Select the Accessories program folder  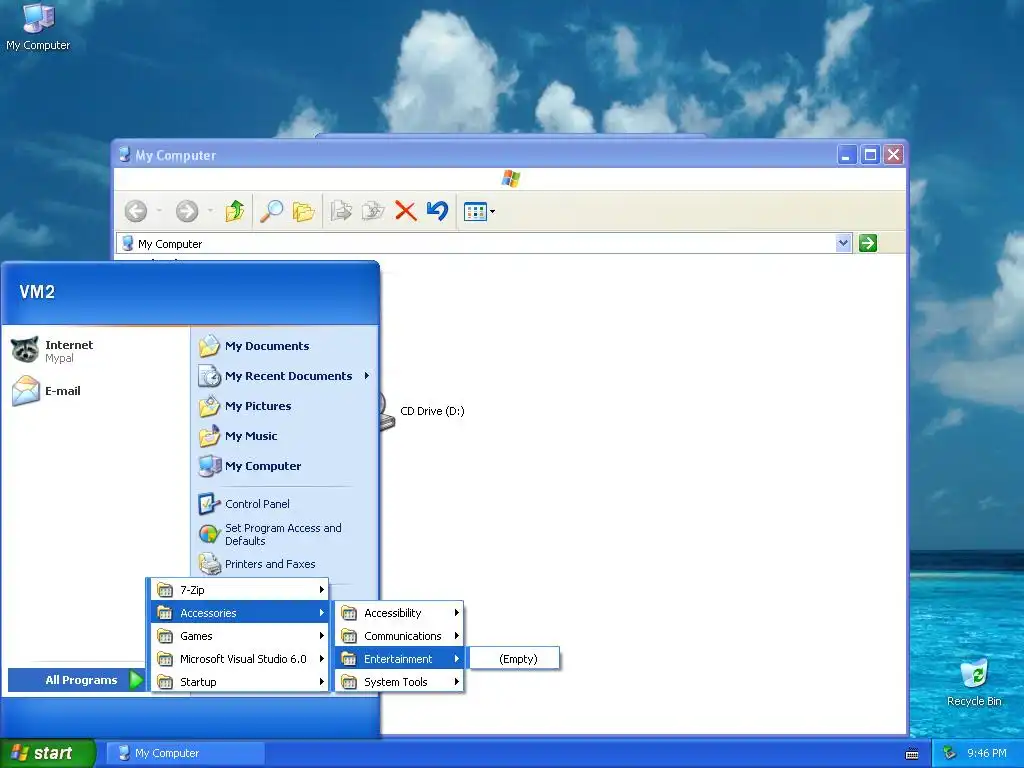point(240,613)
